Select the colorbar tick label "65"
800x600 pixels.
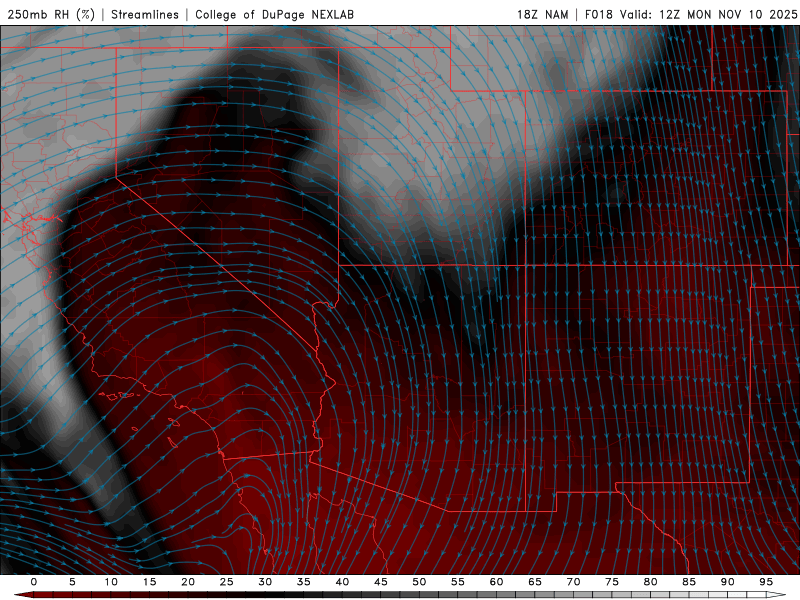tap(535, 582)
